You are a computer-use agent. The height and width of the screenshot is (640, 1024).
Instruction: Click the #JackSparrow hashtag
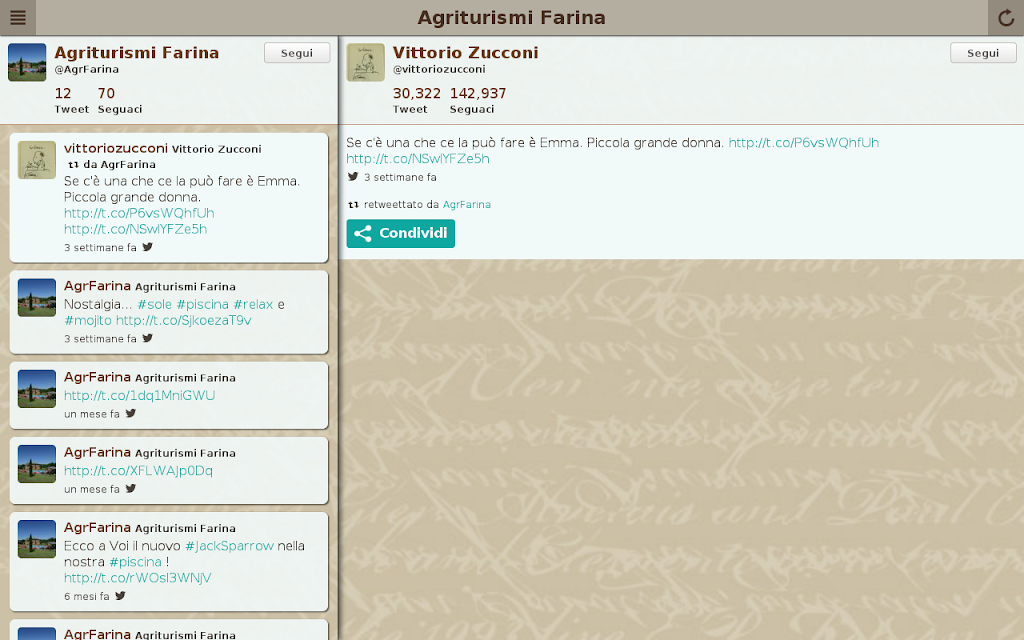click(x=229, y=545)
